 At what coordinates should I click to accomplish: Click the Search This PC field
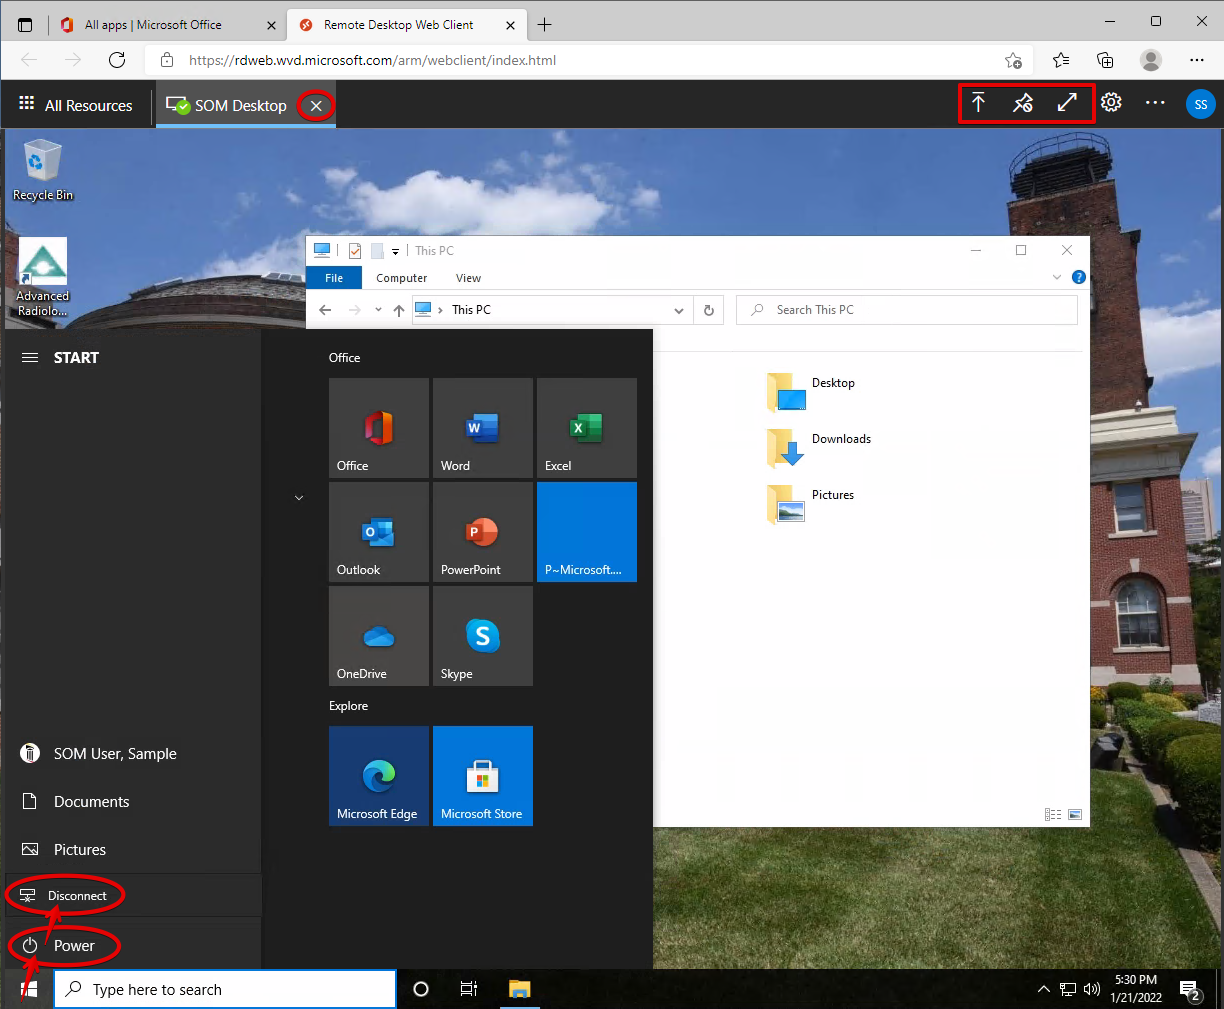point(907,310)
